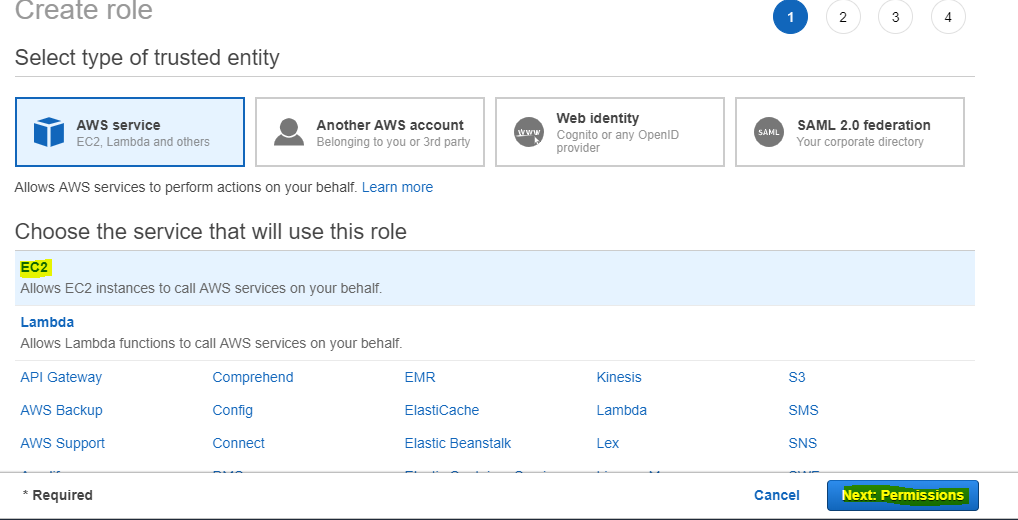
Task: Select the Config service
Action: click(232, 410)
